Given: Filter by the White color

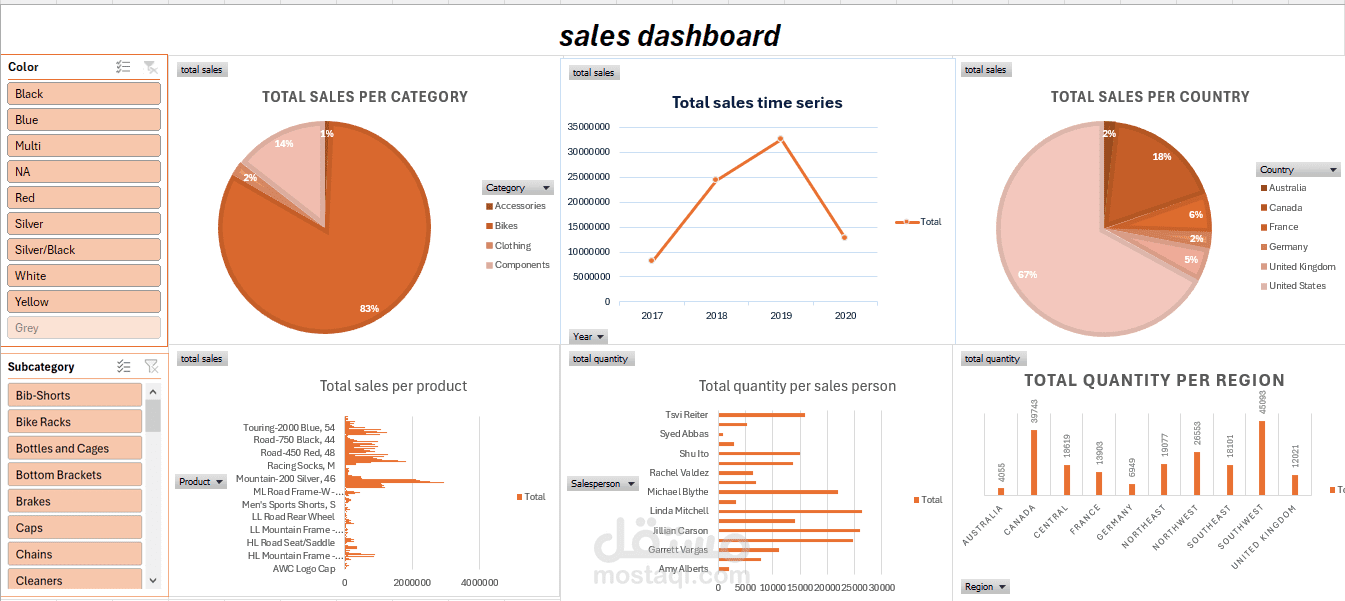Looking at the screenshot, I should [x=84, y=275].
